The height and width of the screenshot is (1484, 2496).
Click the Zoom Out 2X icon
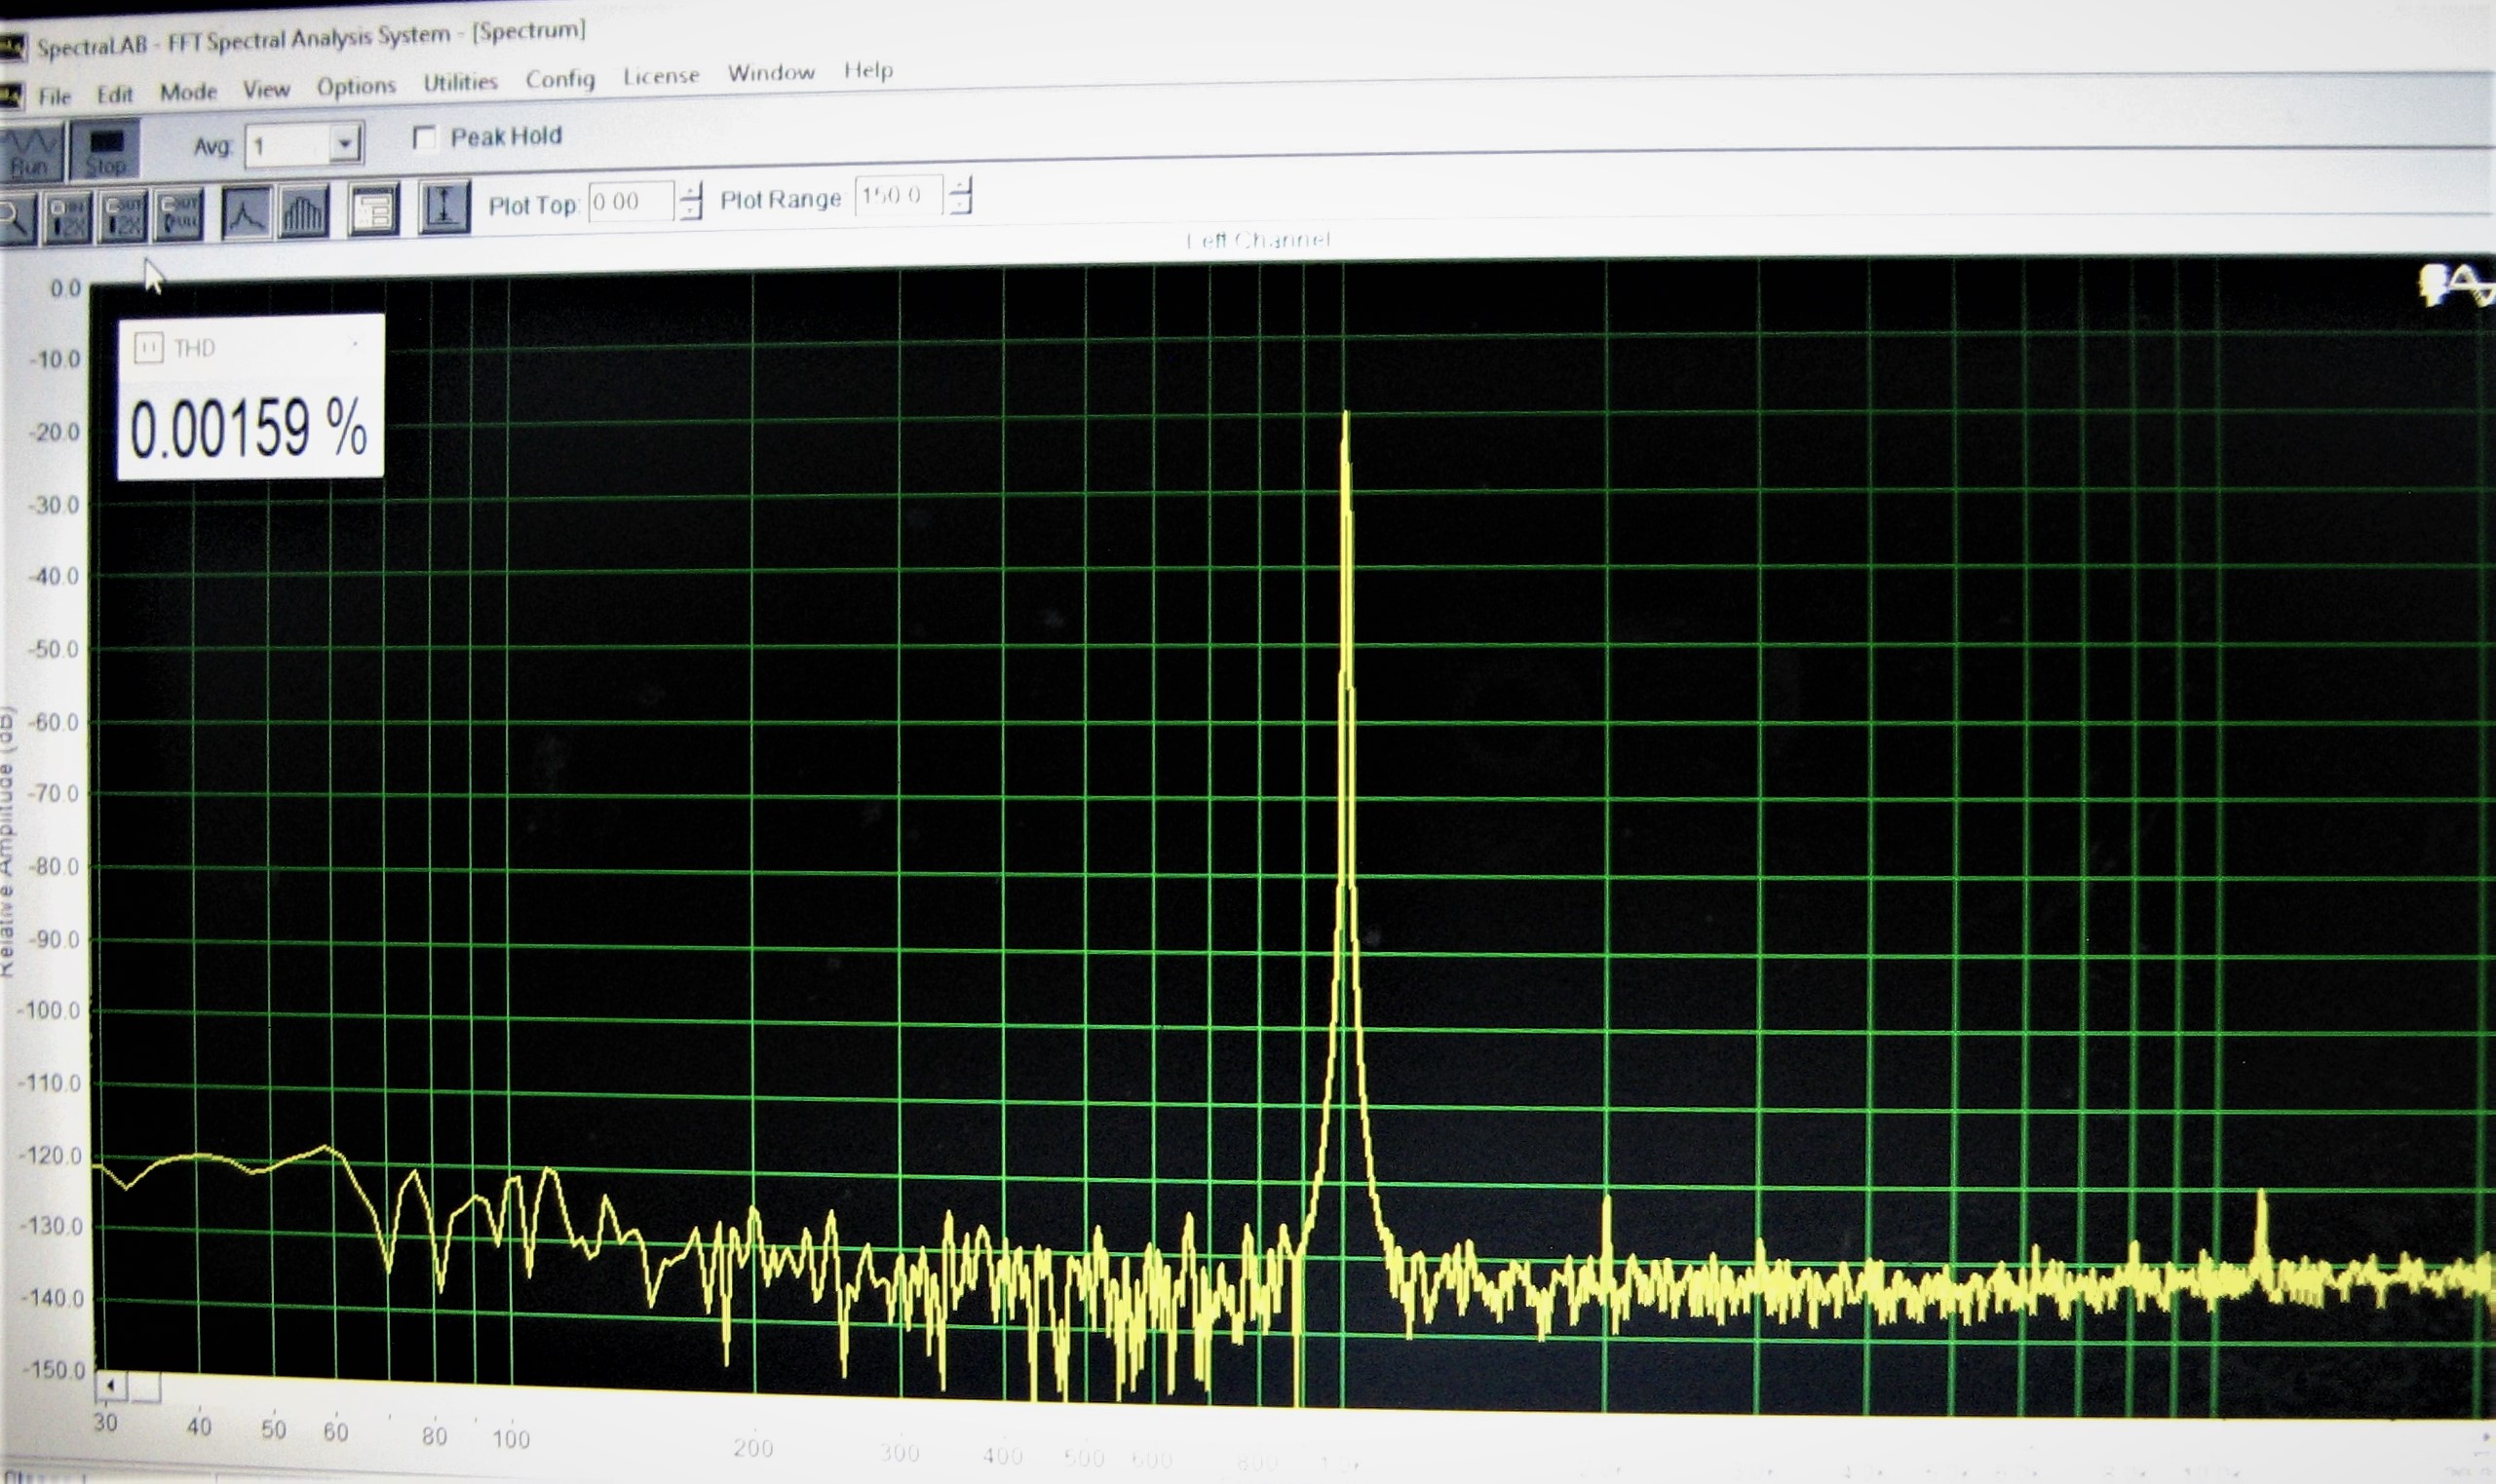124,216
